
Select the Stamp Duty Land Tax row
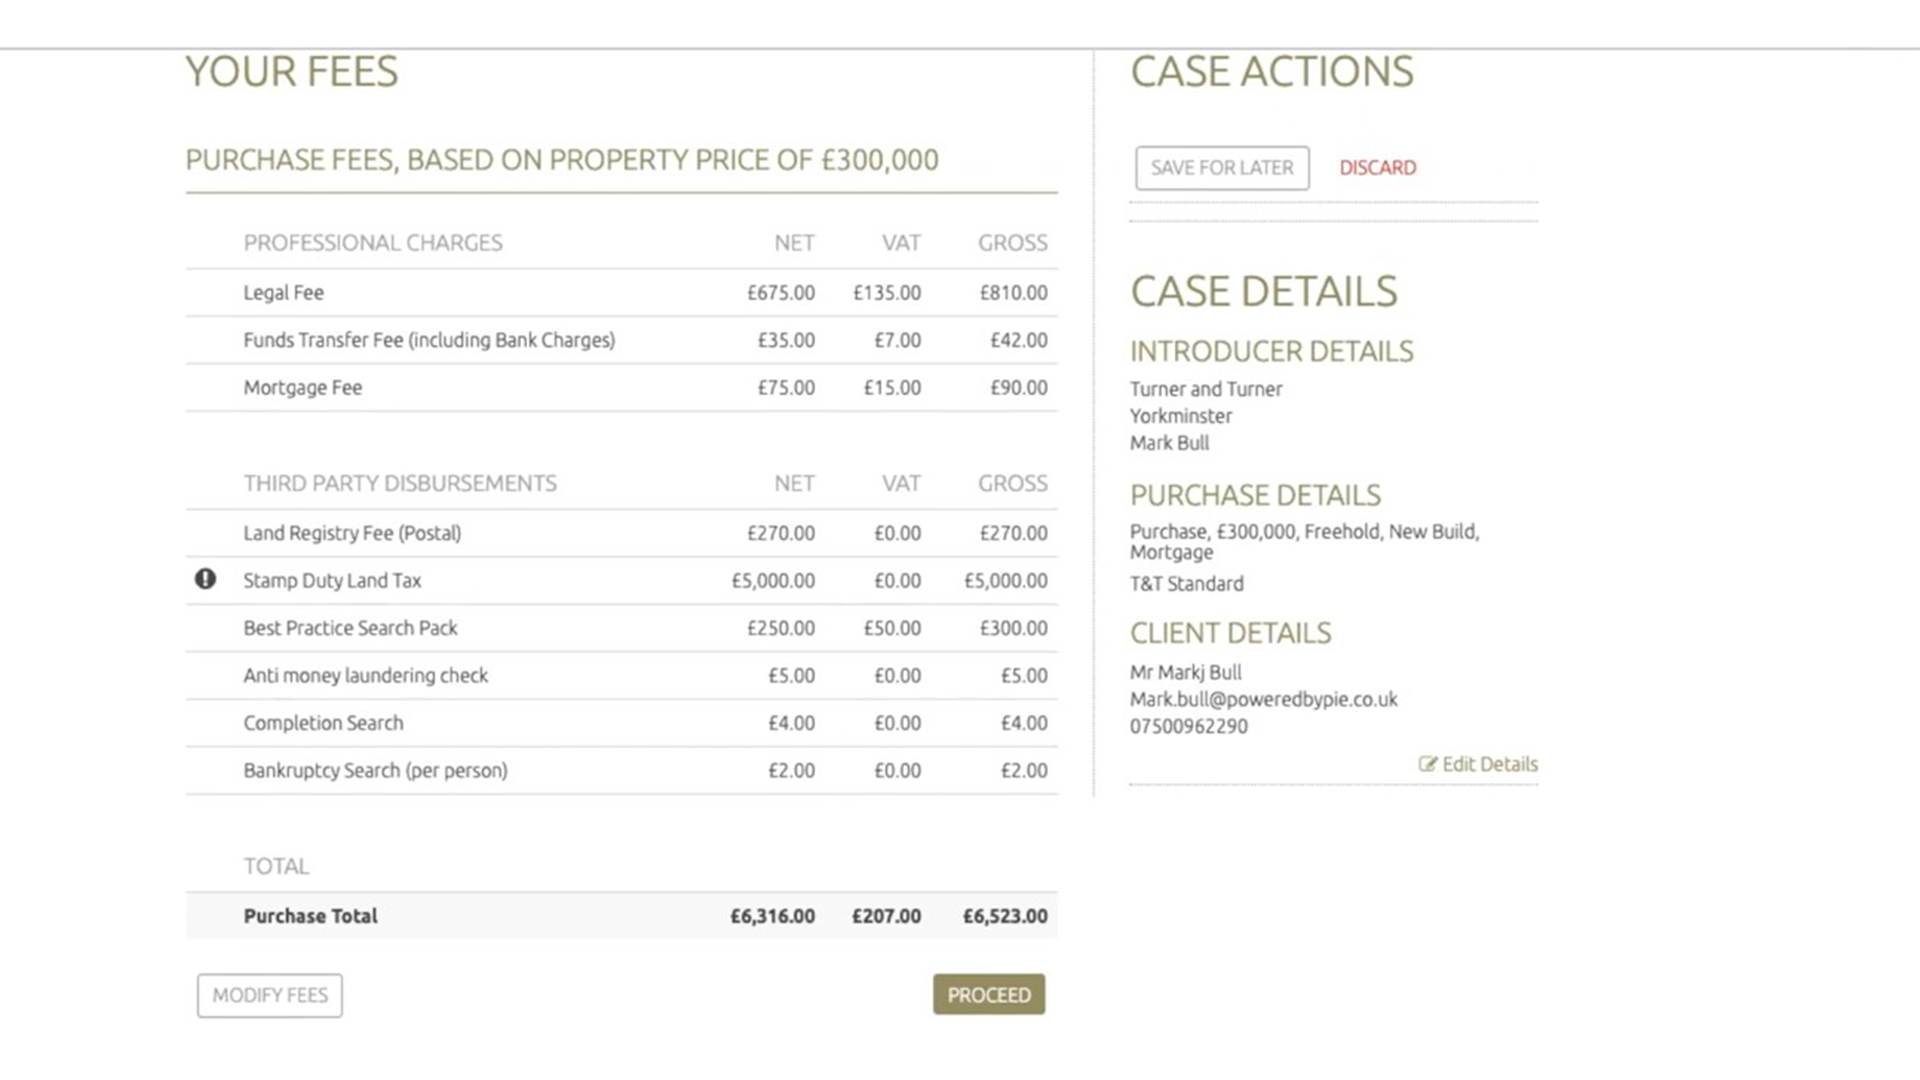pos(332,581)
